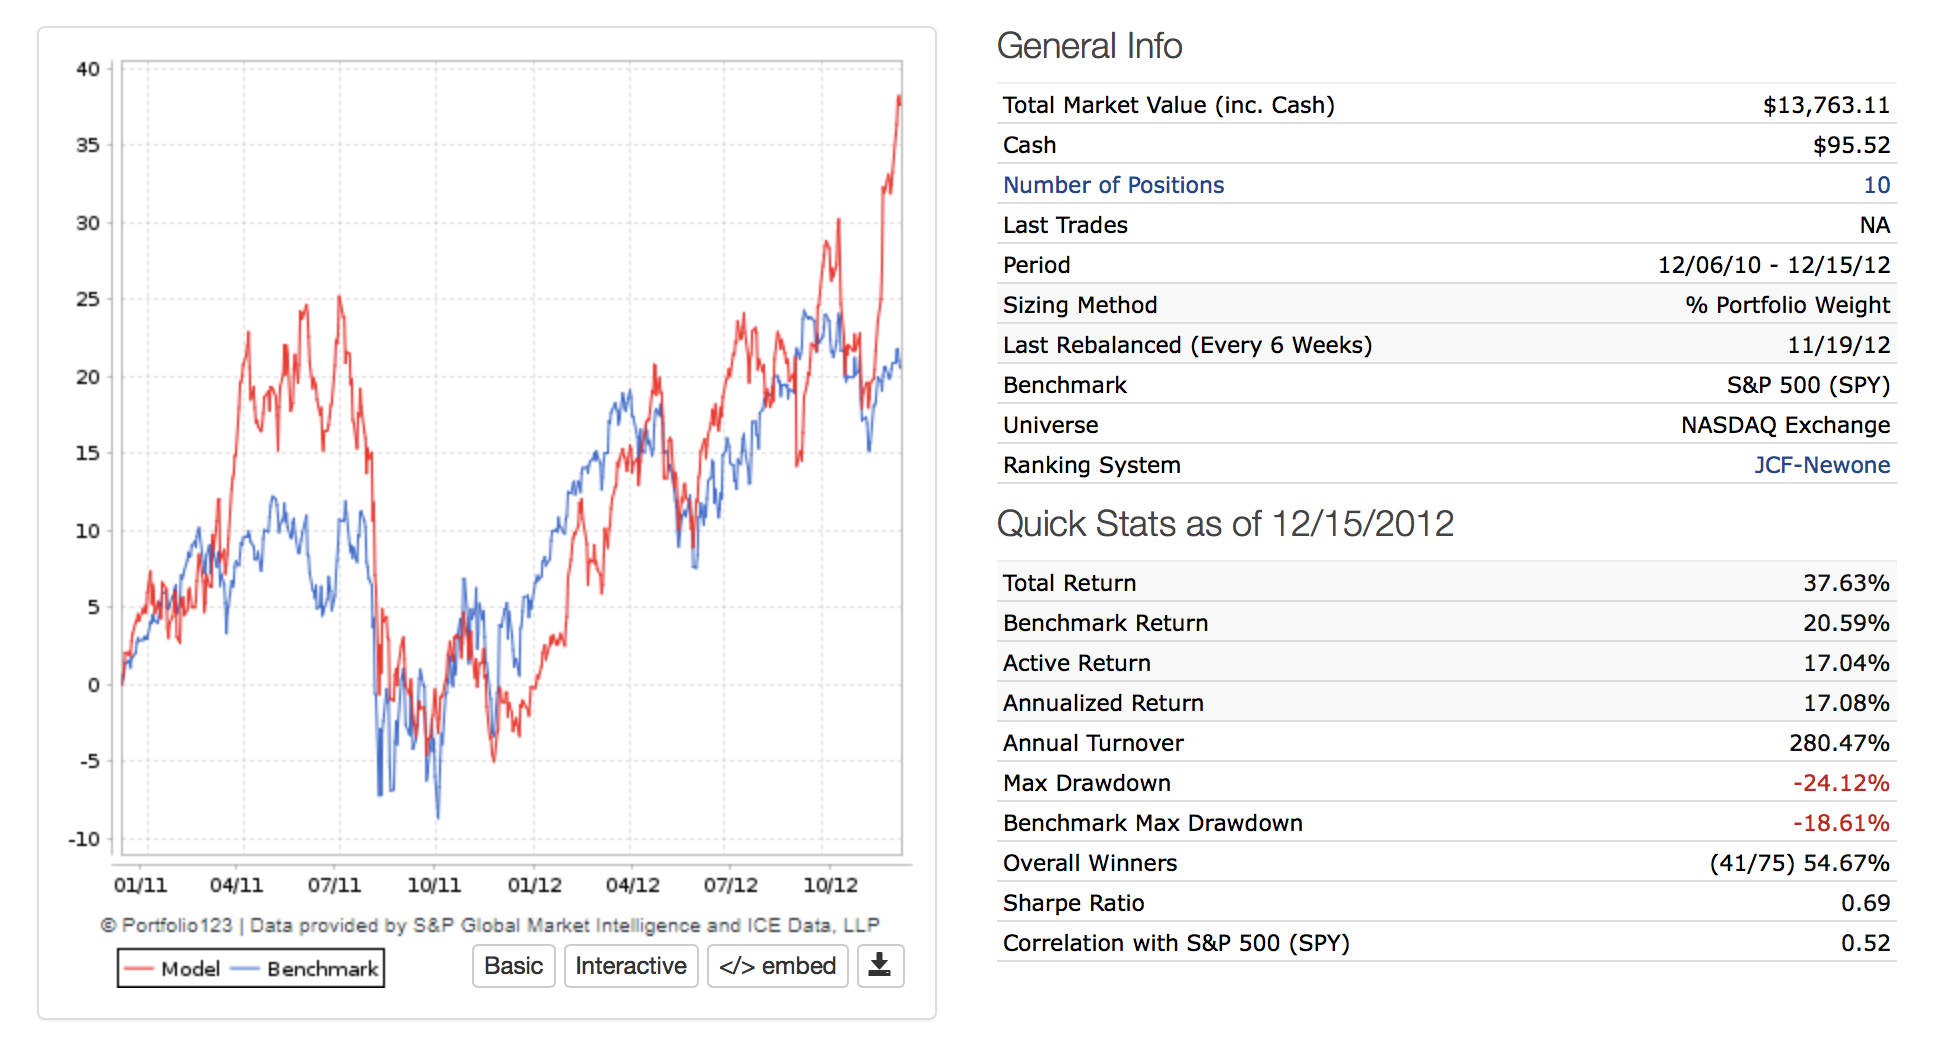The height and width of the screenshot is (1046, 1934).
Task: Open the embed code option
Action: [x=777, y=966]
